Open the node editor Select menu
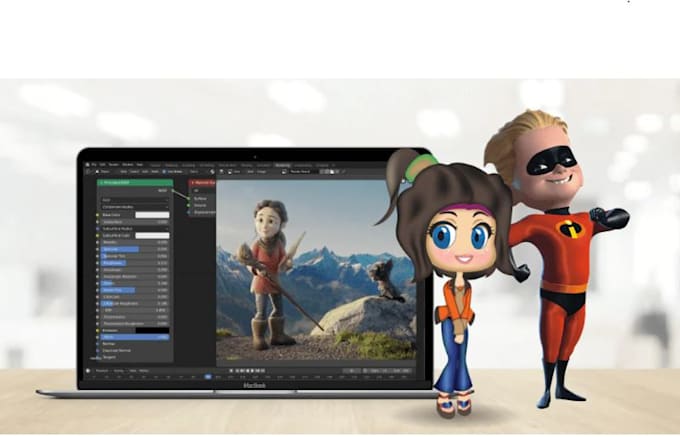Image resolution: width=680 pixels, height=437 pixels. pos(134,172)
